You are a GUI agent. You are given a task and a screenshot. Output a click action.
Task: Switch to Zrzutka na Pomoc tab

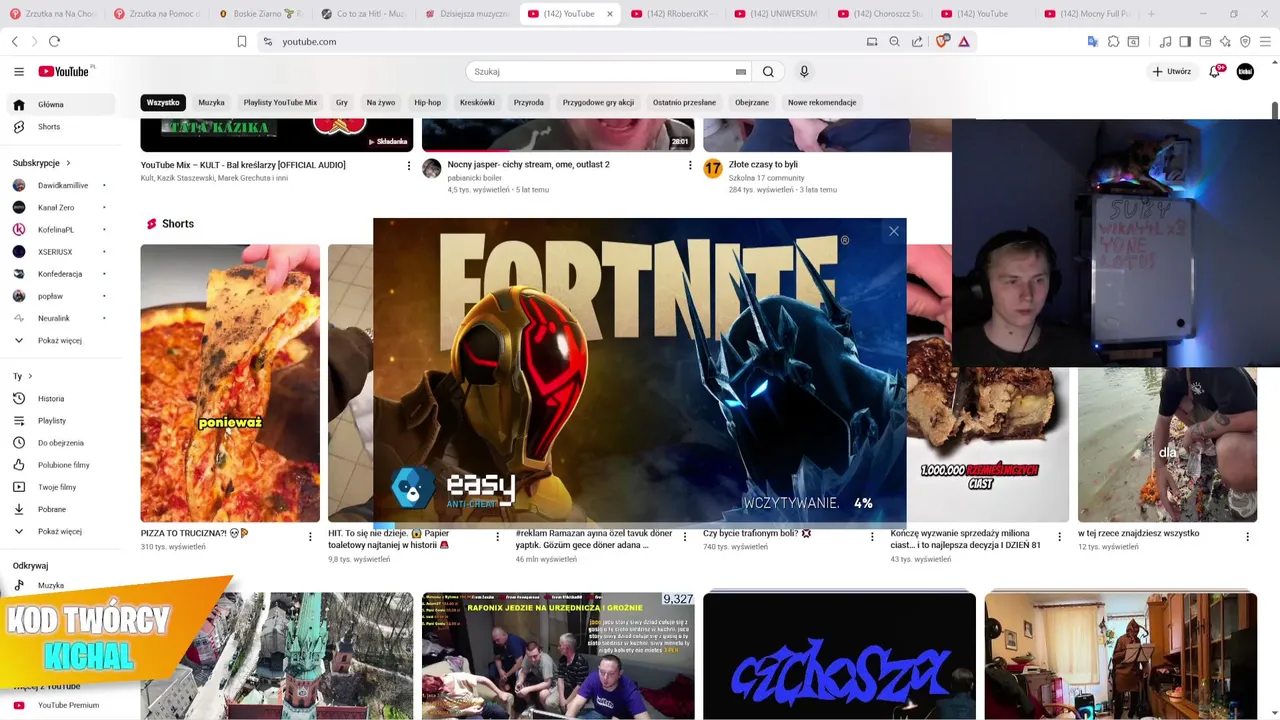point(157,14)
